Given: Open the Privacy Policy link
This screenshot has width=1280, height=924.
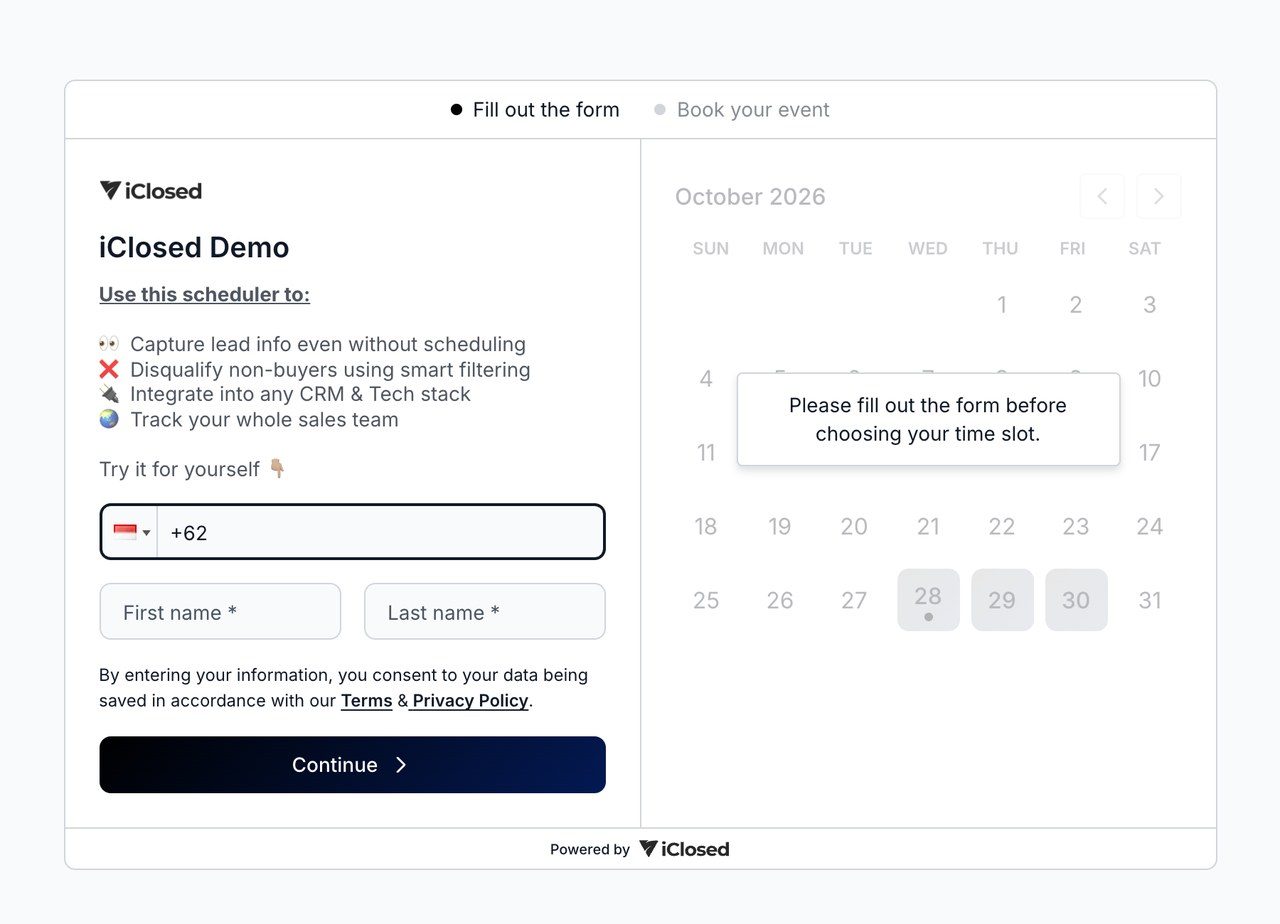Looking at the screenshot, I should 470,701.
